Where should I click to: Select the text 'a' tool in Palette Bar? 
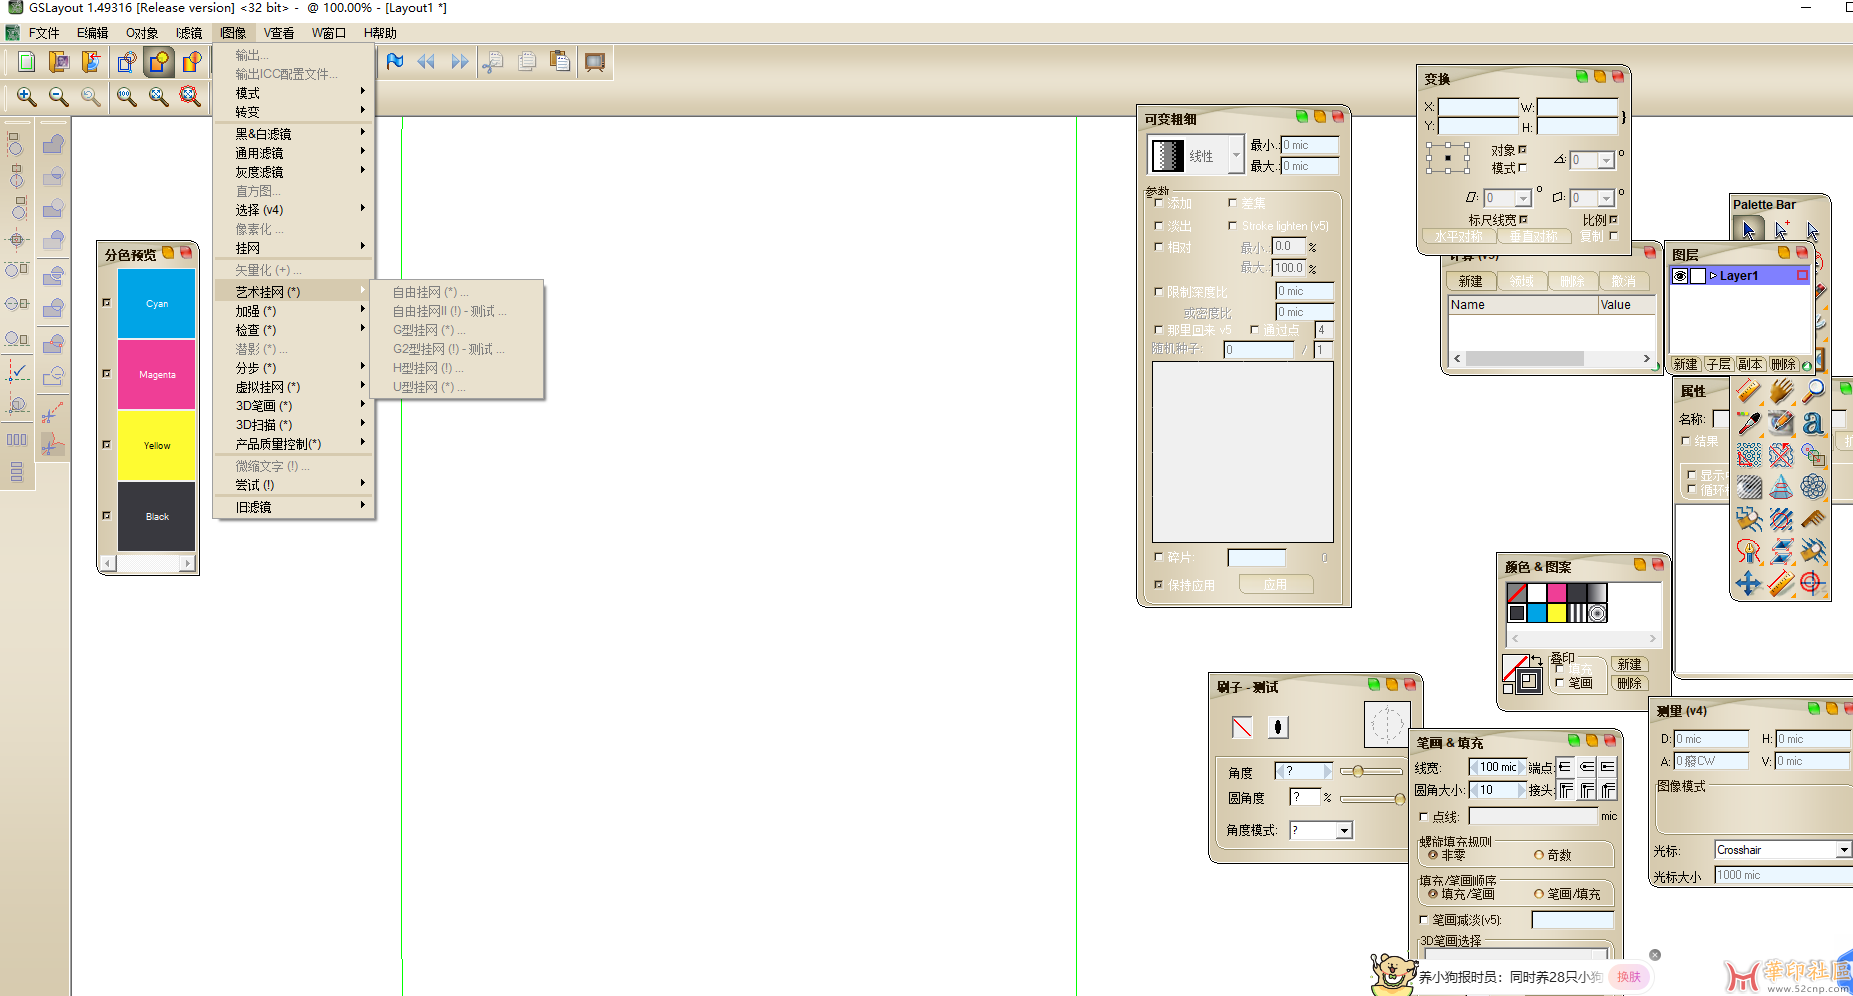point(1813,423)
